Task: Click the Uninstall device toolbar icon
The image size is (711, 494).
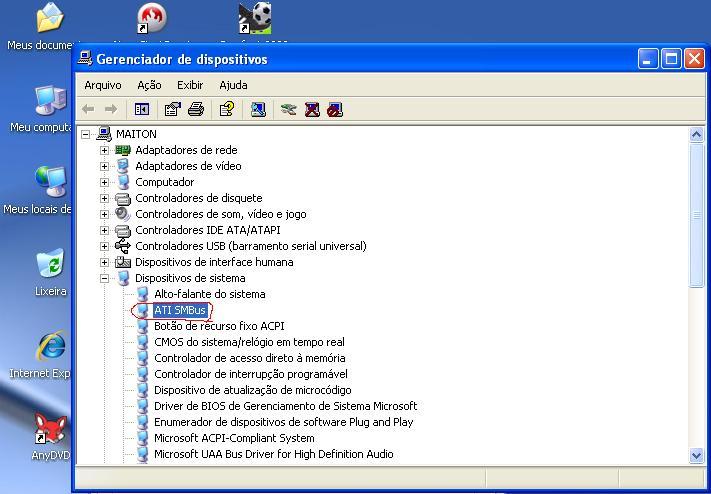Action: [312, 109]
